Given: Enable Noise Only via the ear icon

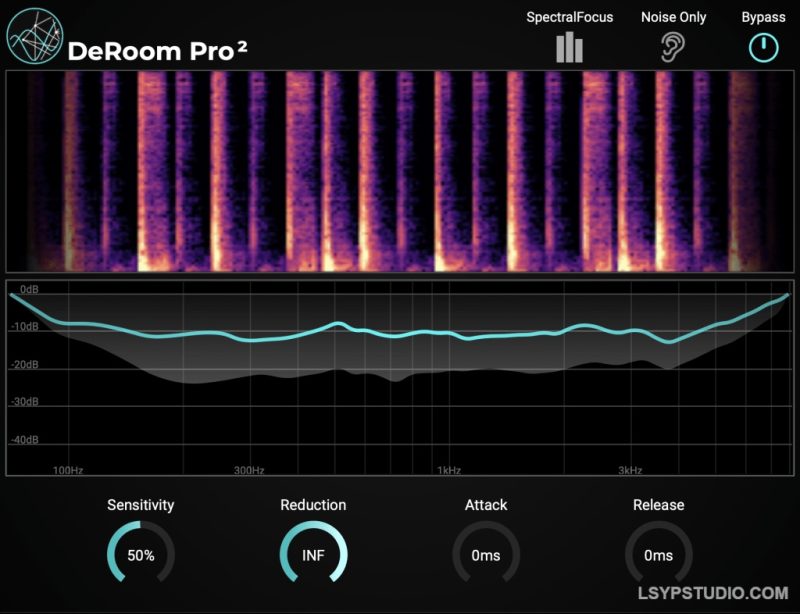Looking at the screenshot, I should (673, 45).
